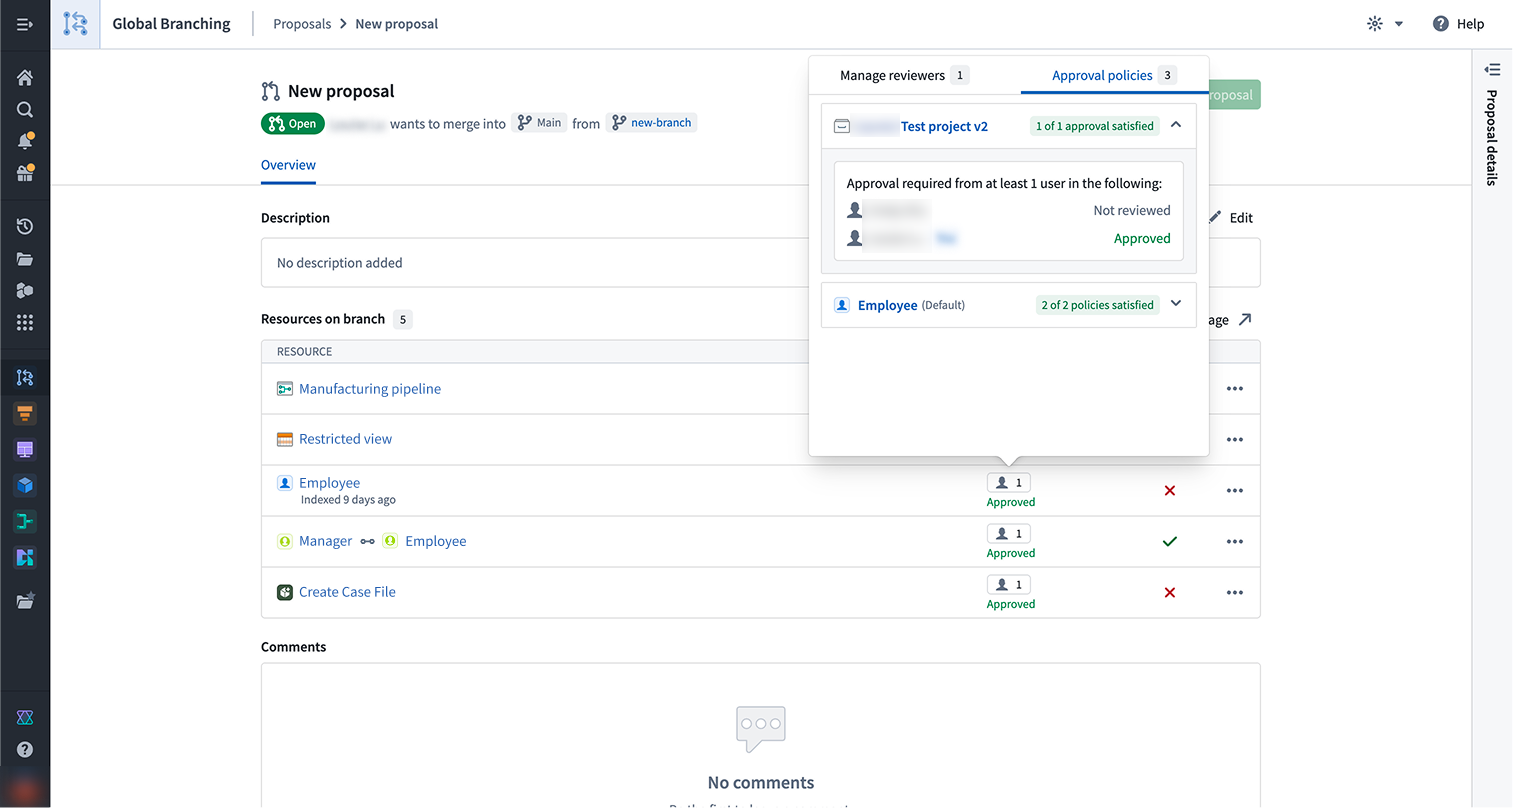Open the recent history clock icon
Viewport: 1513px width, 808px height.
[x=25, y=227]
